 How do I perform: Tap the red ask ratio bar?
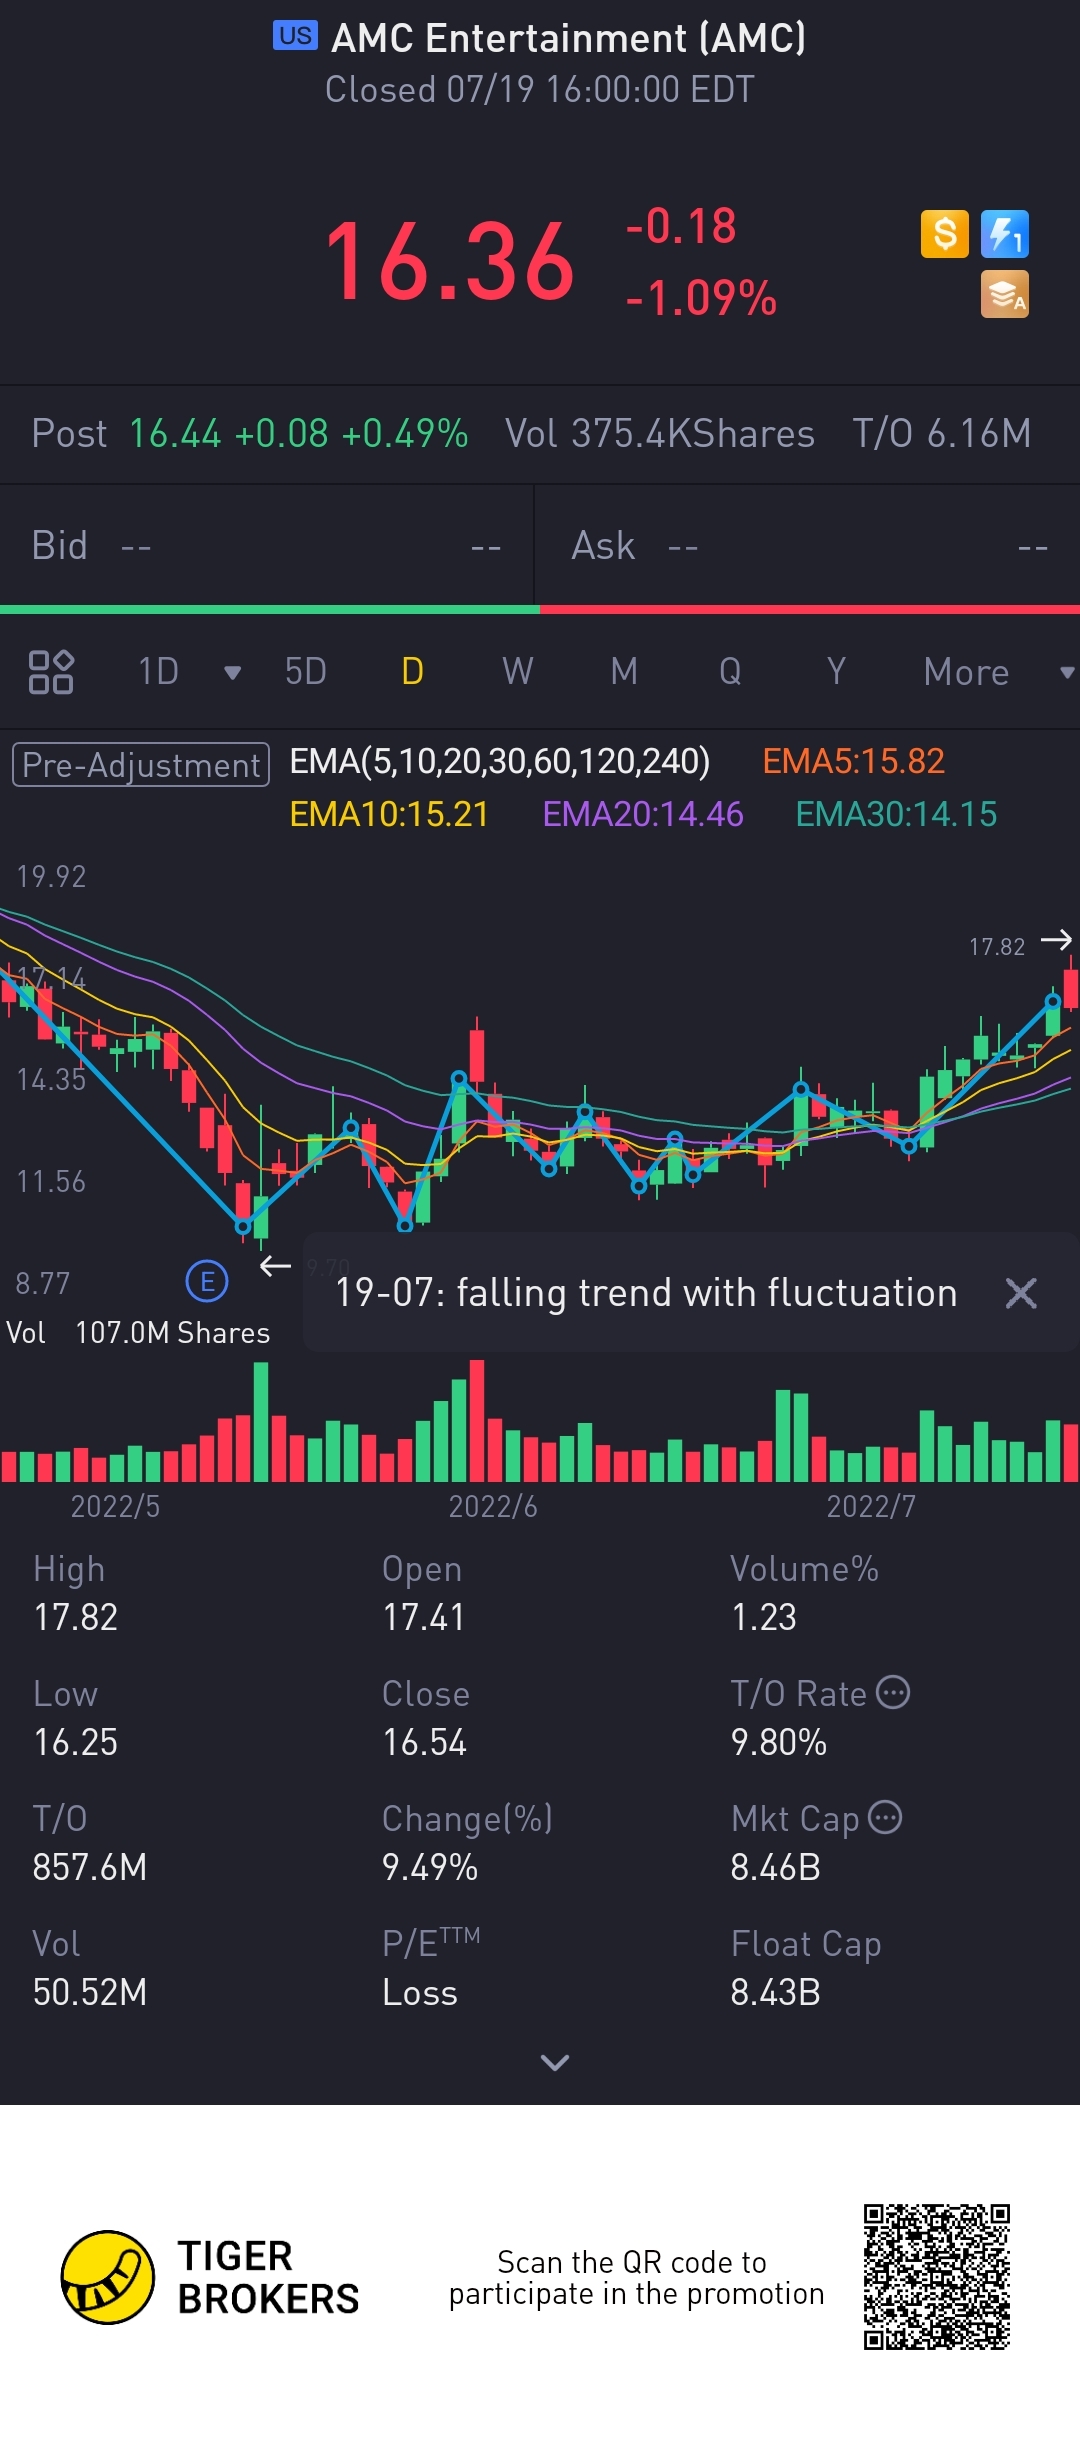coord(810,609)
